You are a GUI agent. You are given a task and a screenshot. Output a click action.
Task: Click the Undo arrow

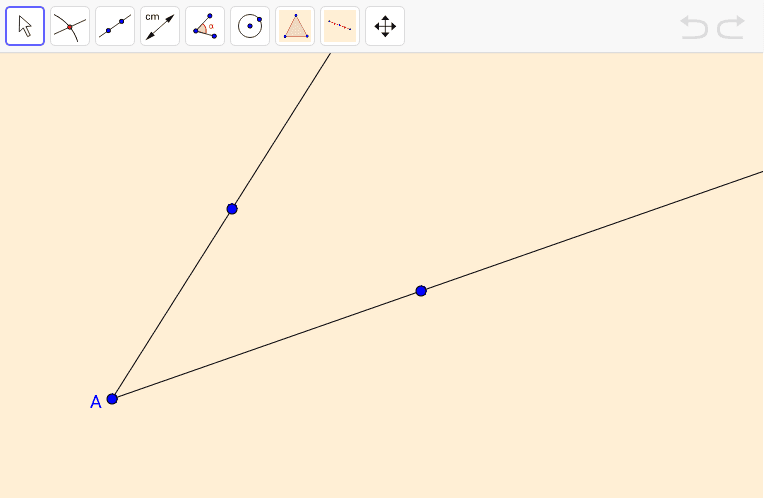coord(694,27)
